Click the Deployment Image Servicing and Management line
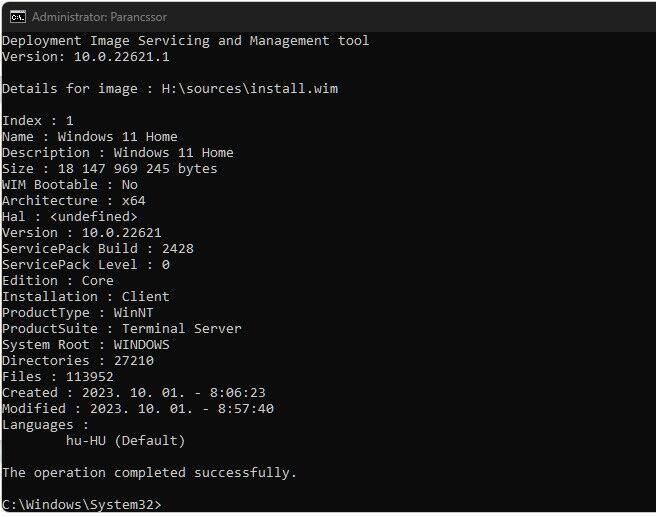656x517 pixels. pos(185,41)
